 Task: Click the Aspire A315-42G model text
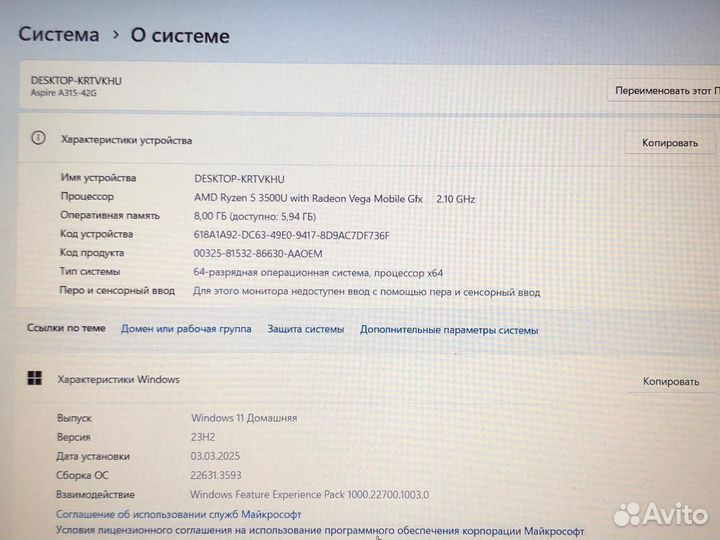pos(63,93)
